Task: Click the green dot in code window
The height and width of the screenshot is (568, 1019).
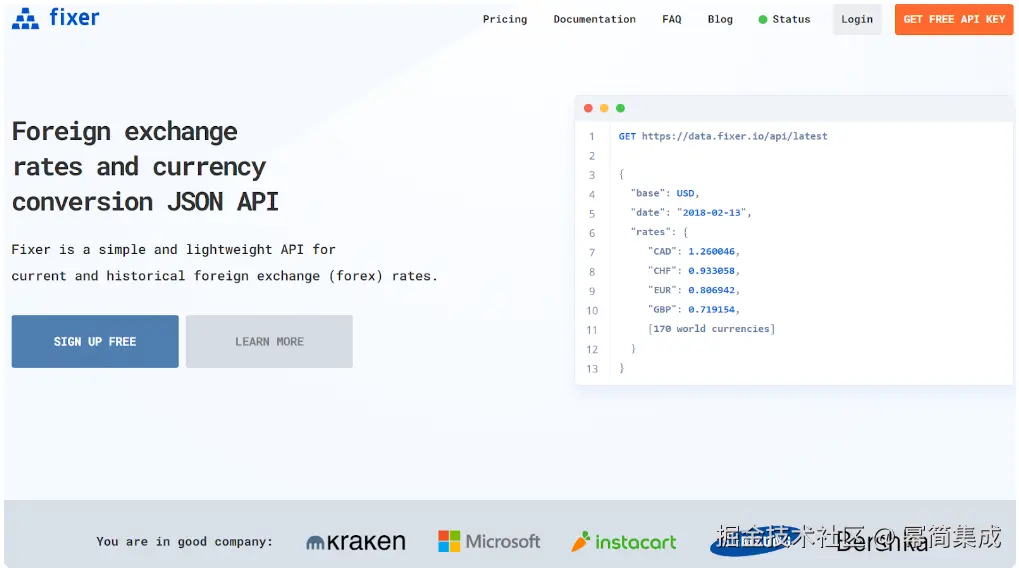Action: (621, 108)
